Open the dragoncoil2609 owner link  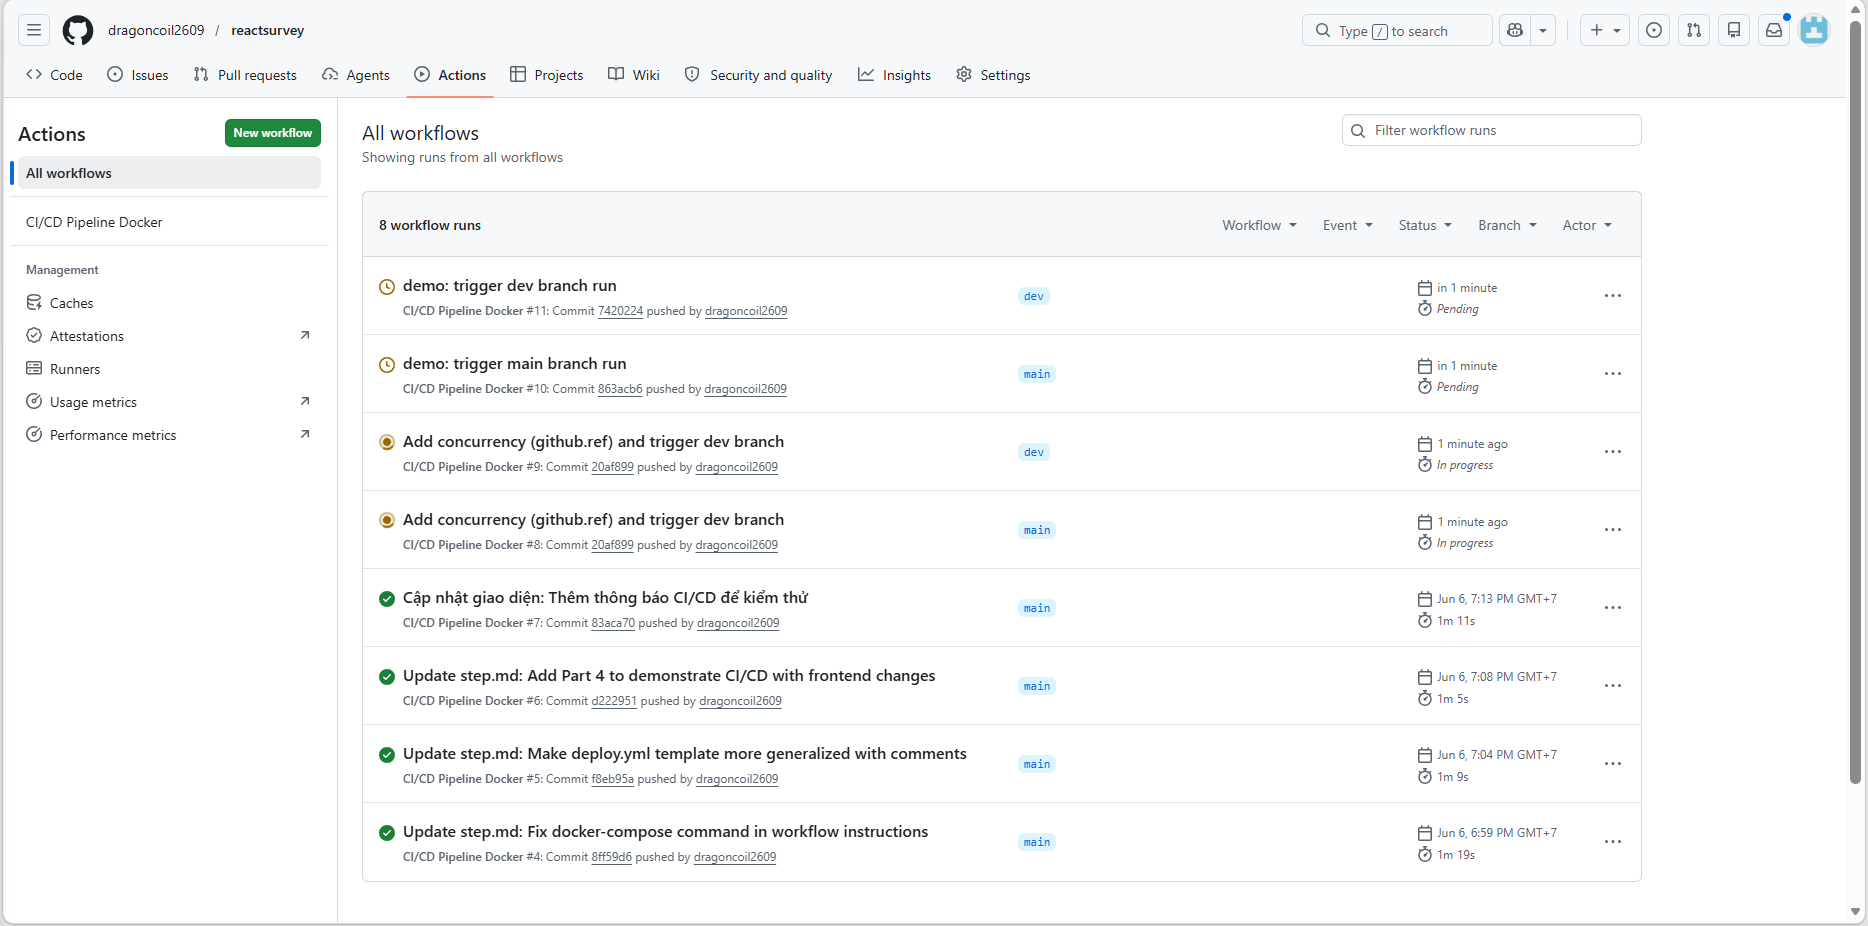(x=156, y=30)
